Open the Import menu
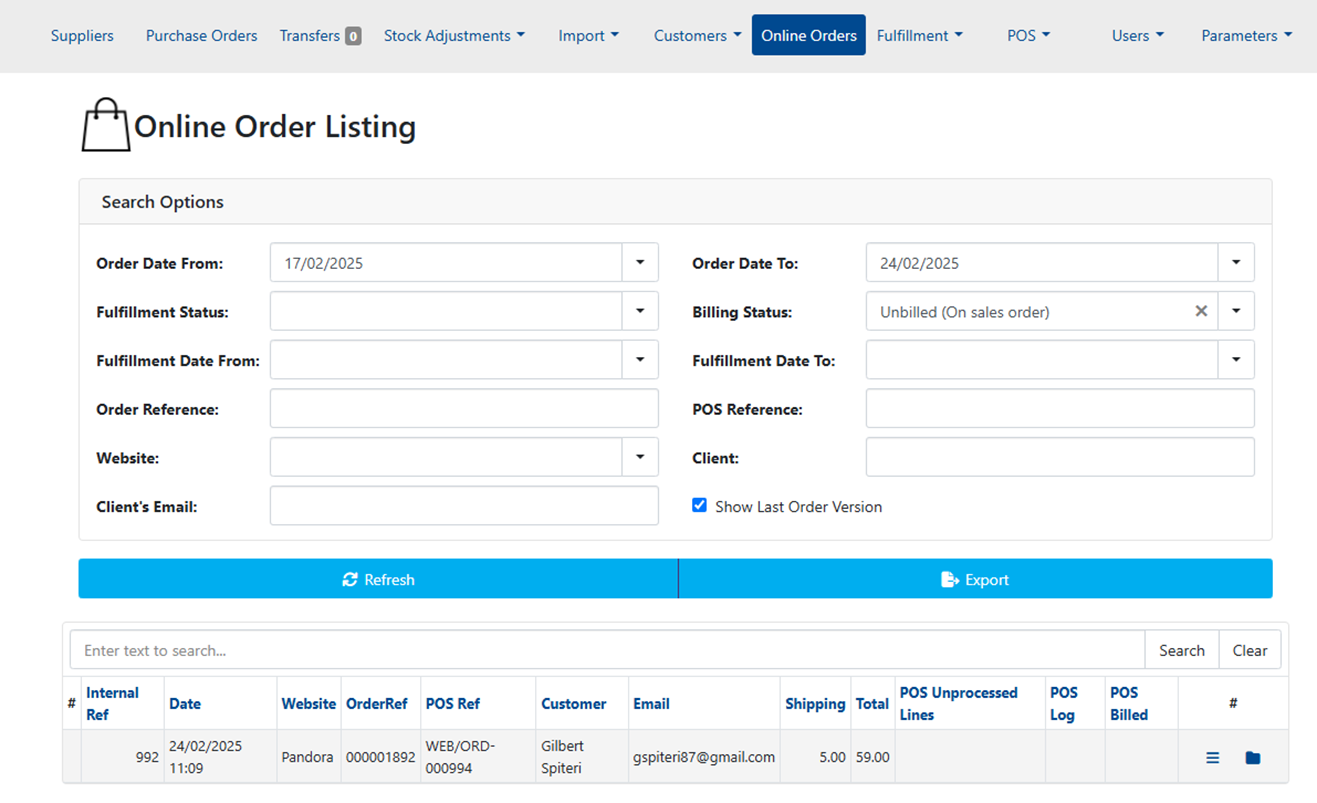Image resolution: width=1317 pixels, height=803 pixels. pos(588,35)
